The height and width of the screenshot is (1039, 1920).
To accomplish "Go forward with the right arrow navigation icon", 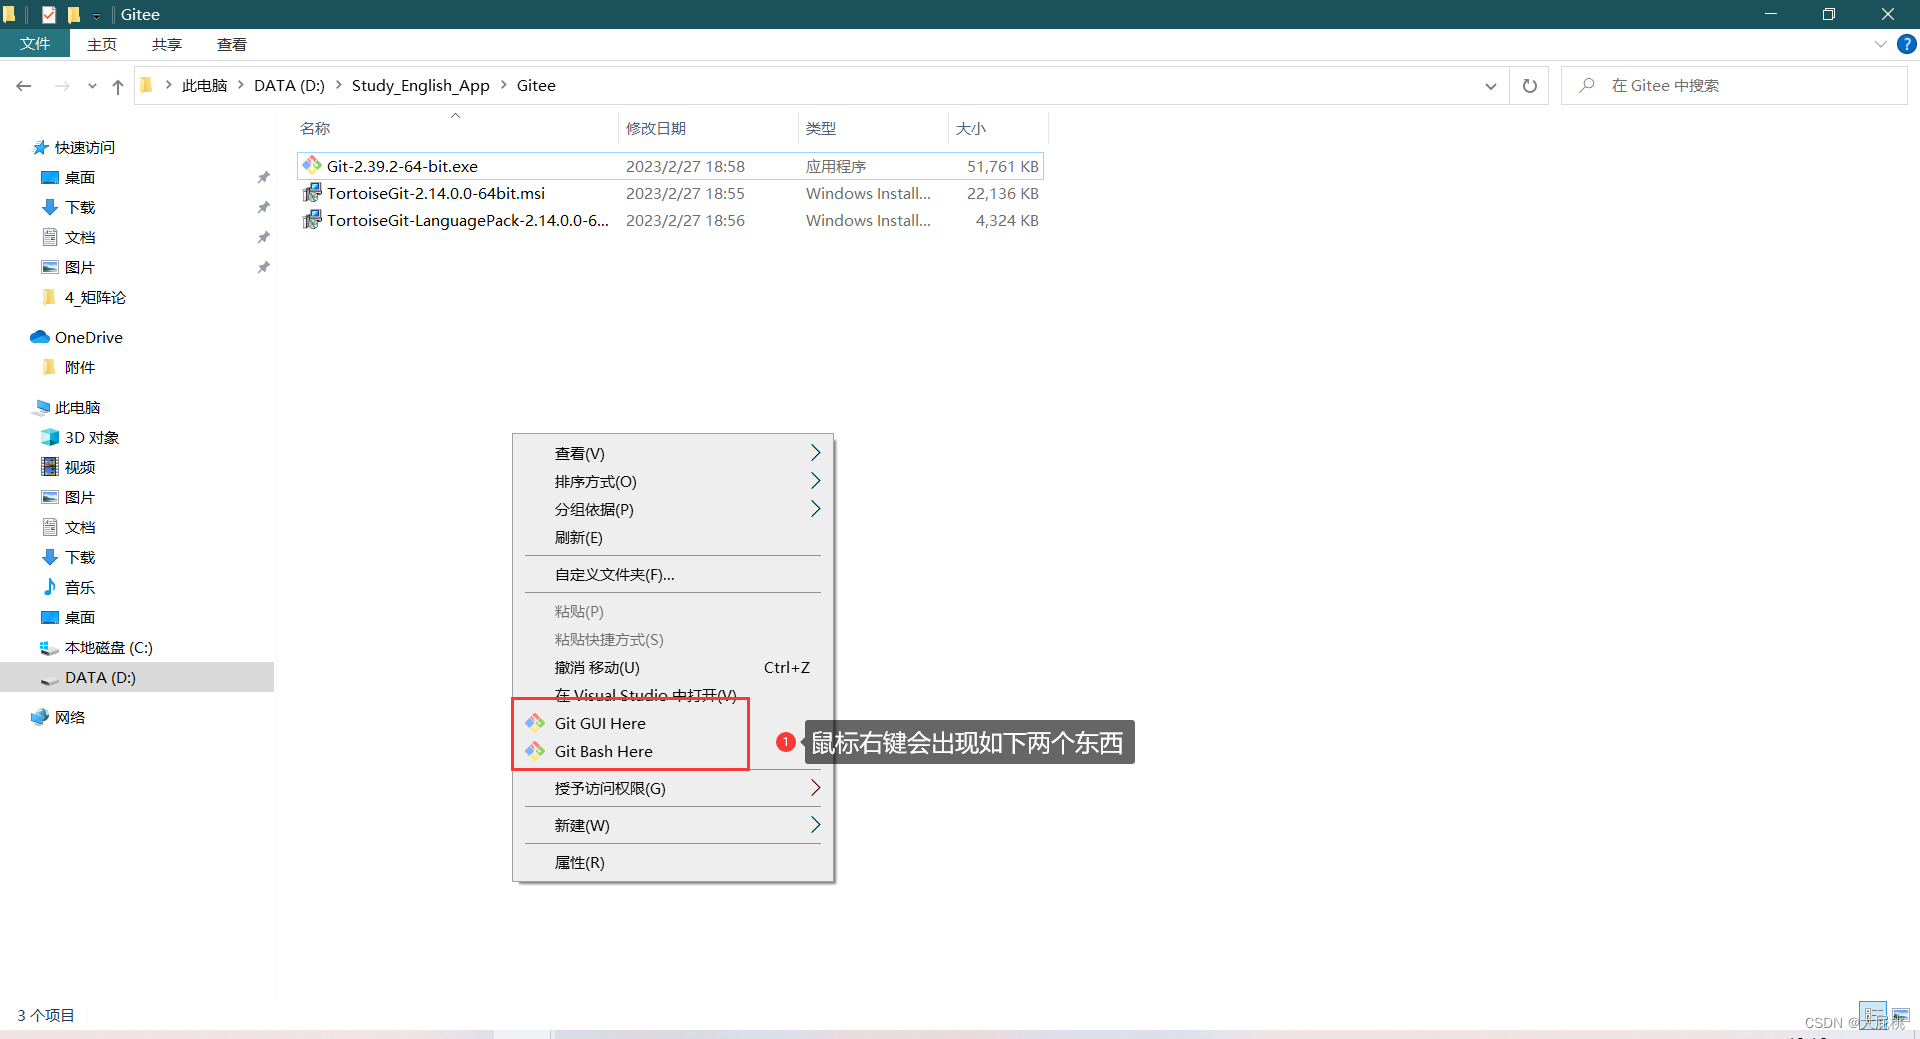I will click(x=62, y=86).
